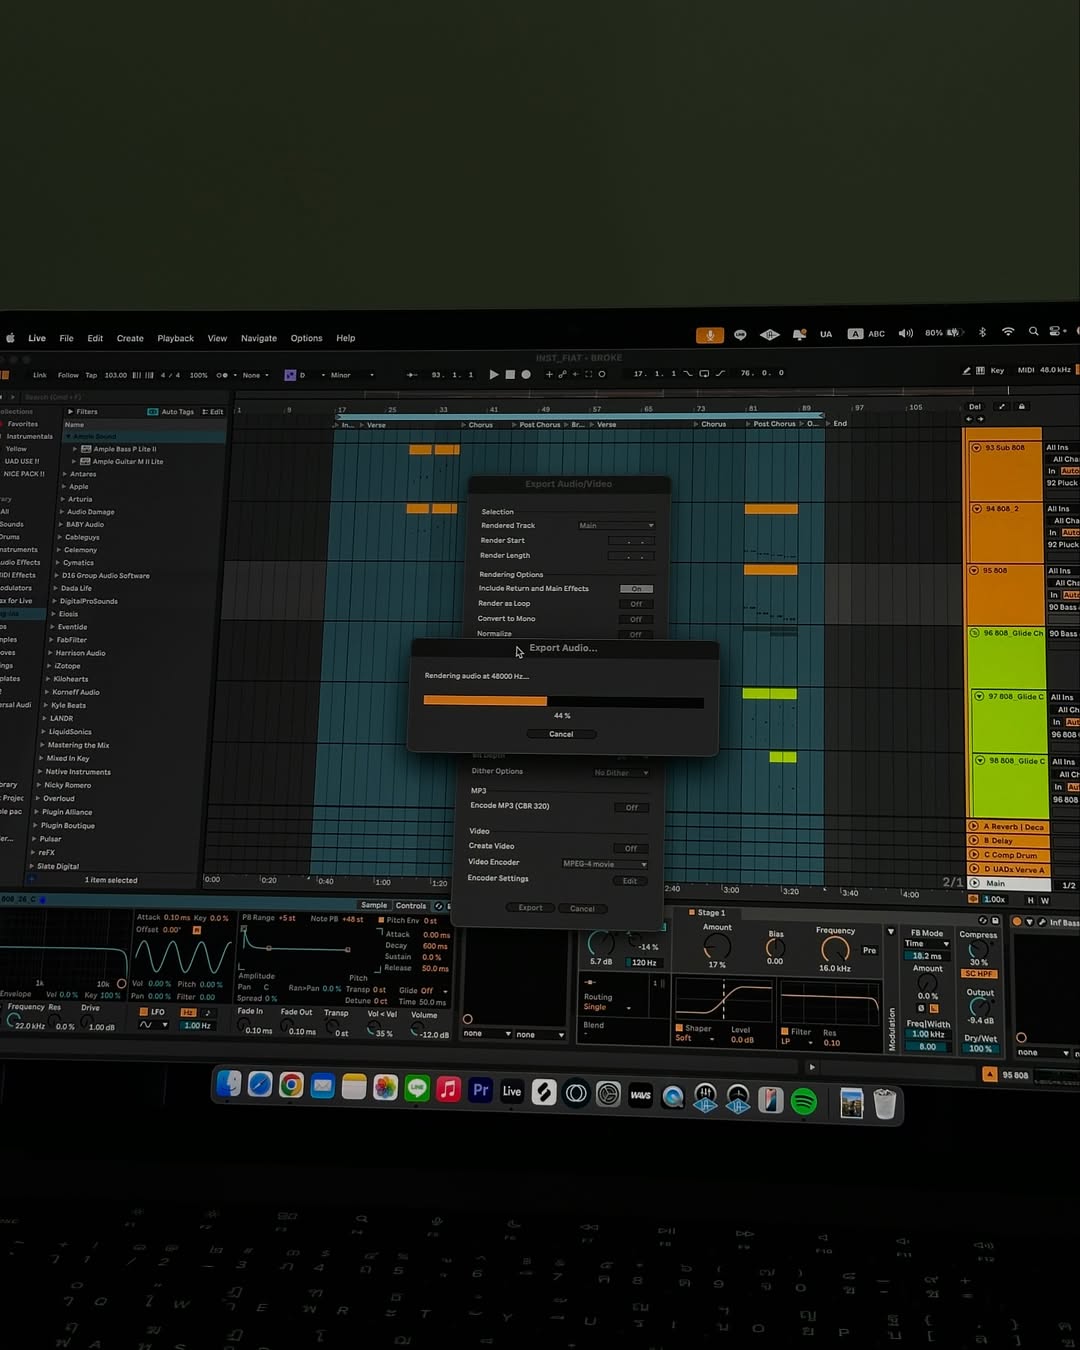1080x1350 pixels.
Task: Open Safari from the dock
Action: (260, 1084)
